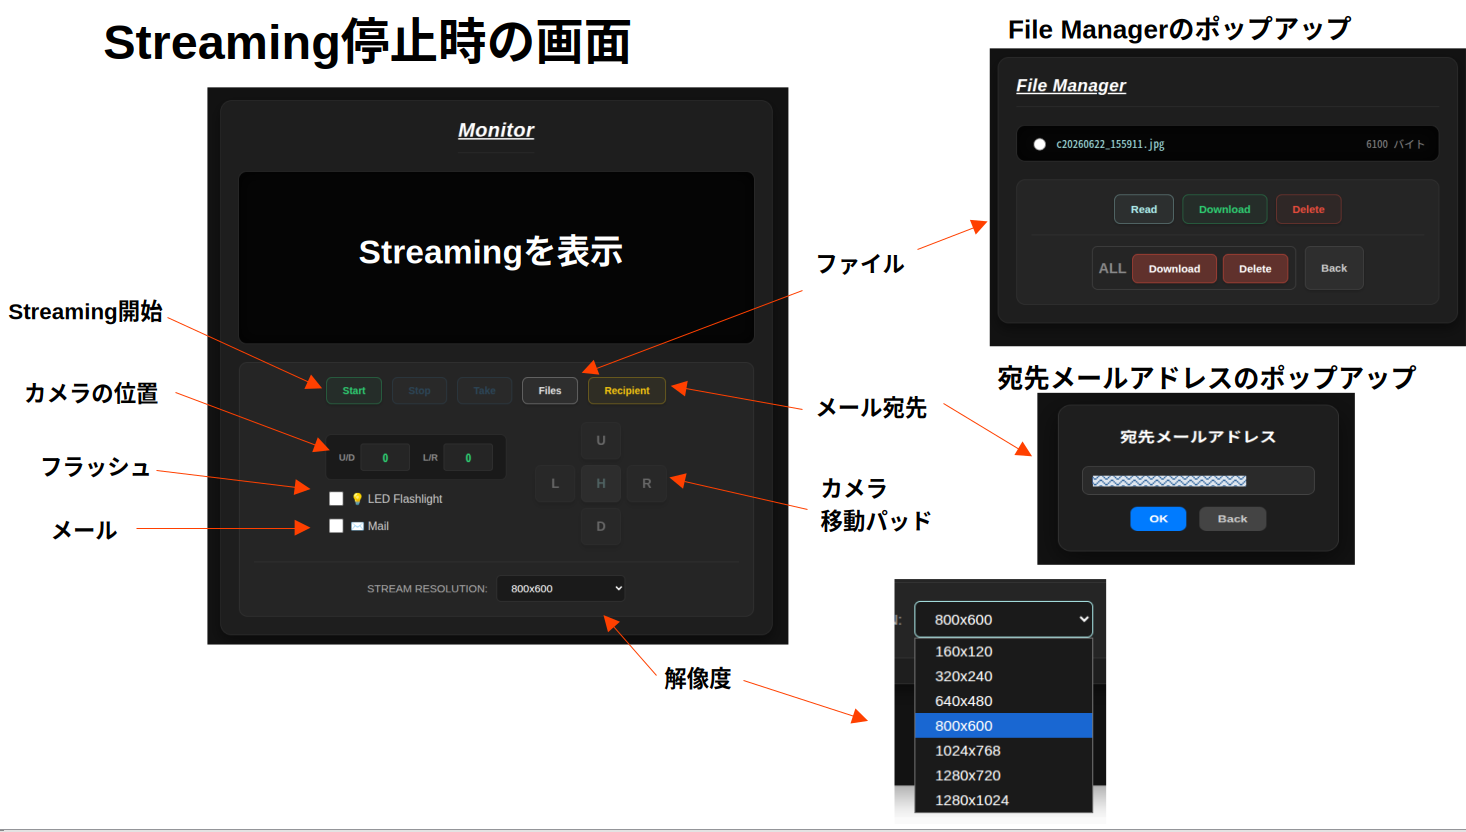Click Back in the mail address popup
Image resolution: width=1466 pixels, height=832 pixels.
1232,519
